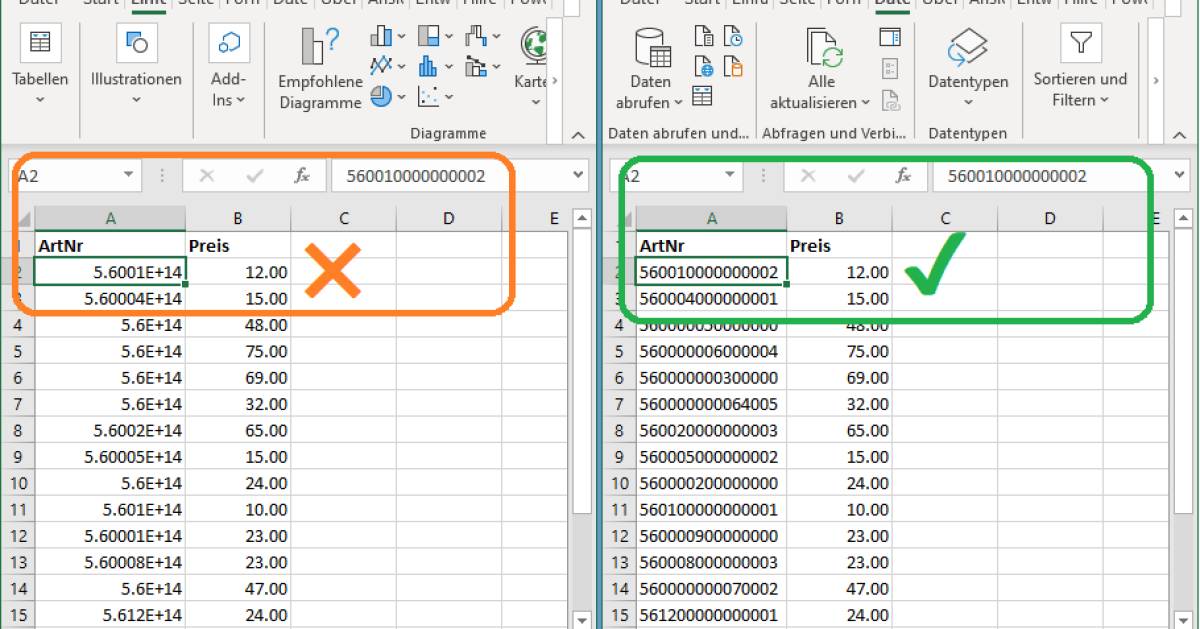Image resolution: width=1200 pixels, height=629 pixels.
Task: Select ArtNr header cell in right window
Action: tap(711, 245)
